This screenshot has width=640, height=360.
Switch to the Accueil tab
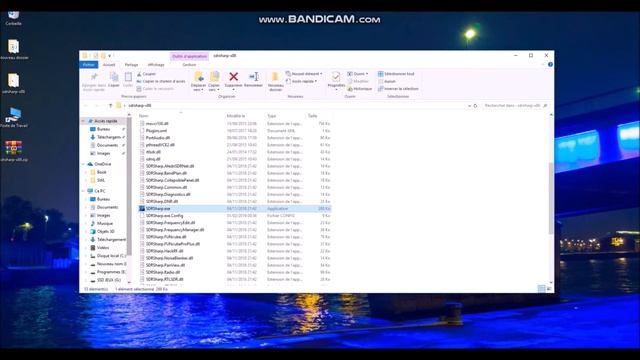[x=109, y=64]
